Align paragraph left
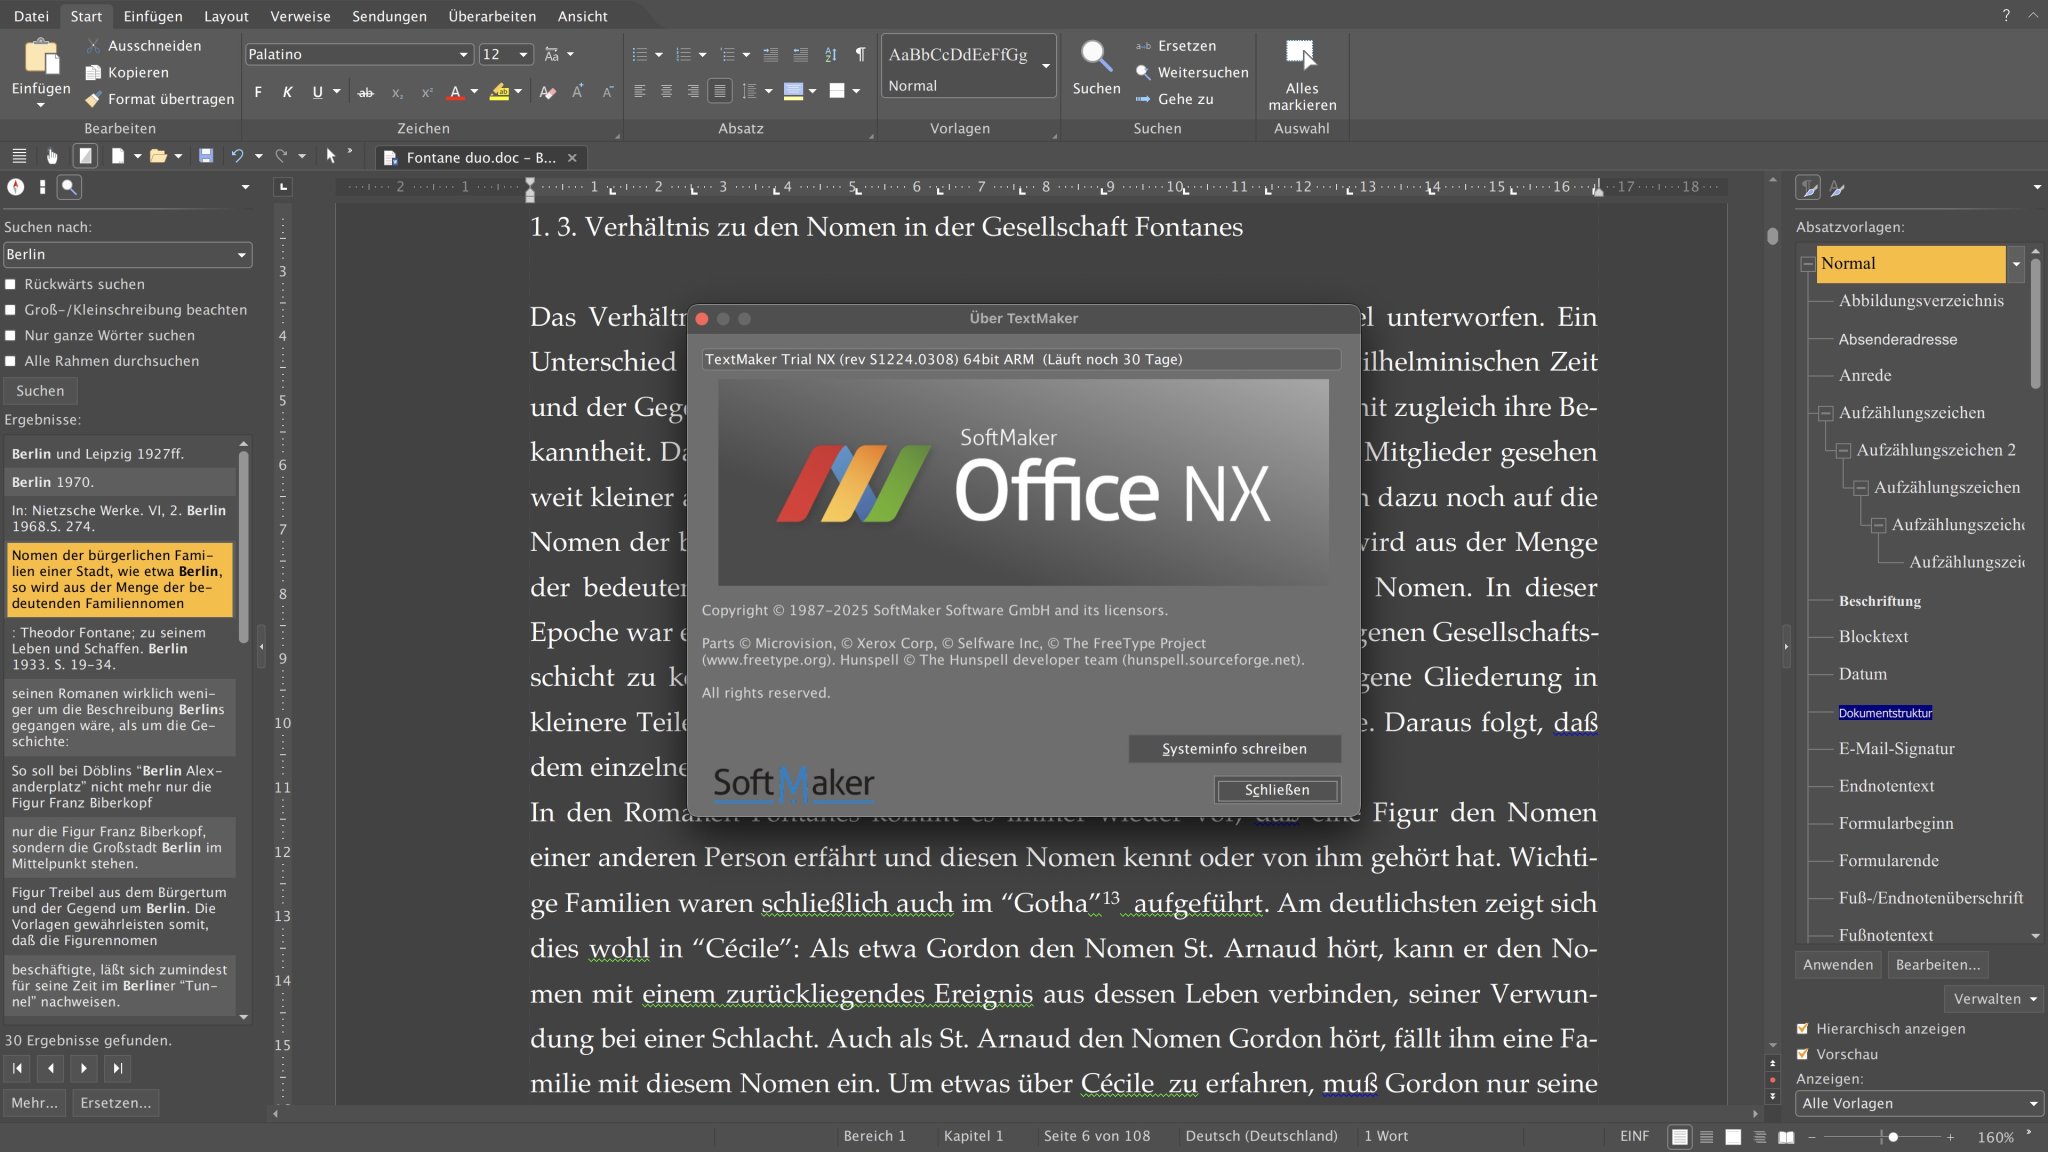This screenshot has width=2048, height=1152. (x=639, y=92)
